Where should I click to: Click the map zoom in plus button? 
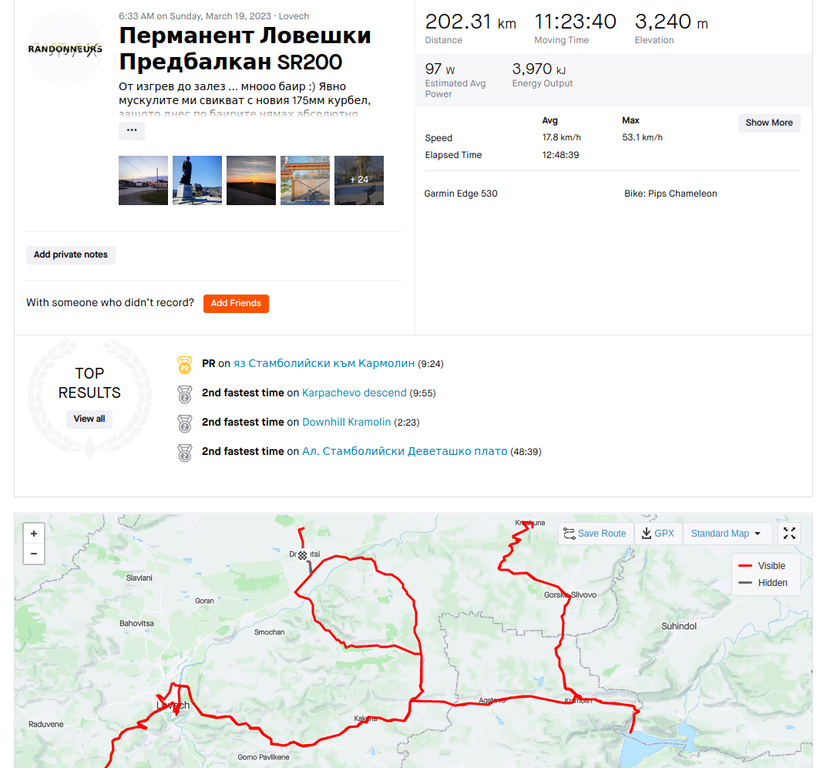(34, 534)
